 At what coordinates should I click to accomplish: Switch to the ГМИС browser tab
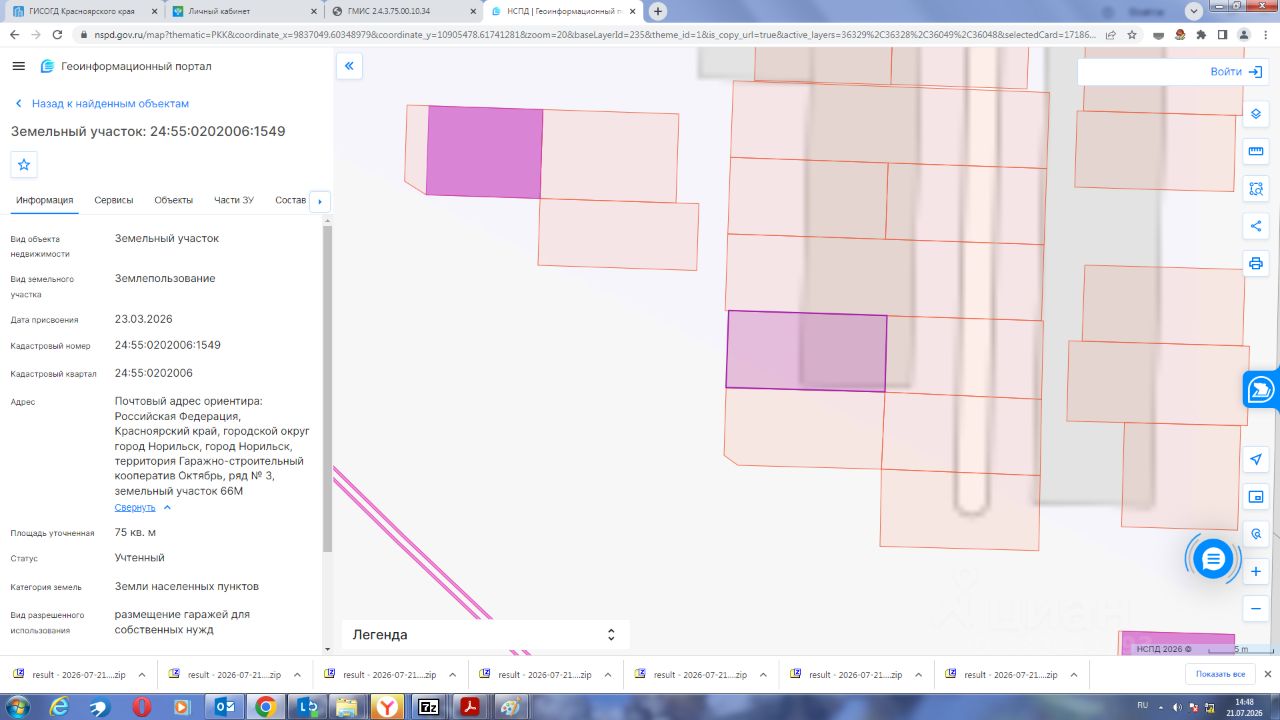click(x=403, y=11)
